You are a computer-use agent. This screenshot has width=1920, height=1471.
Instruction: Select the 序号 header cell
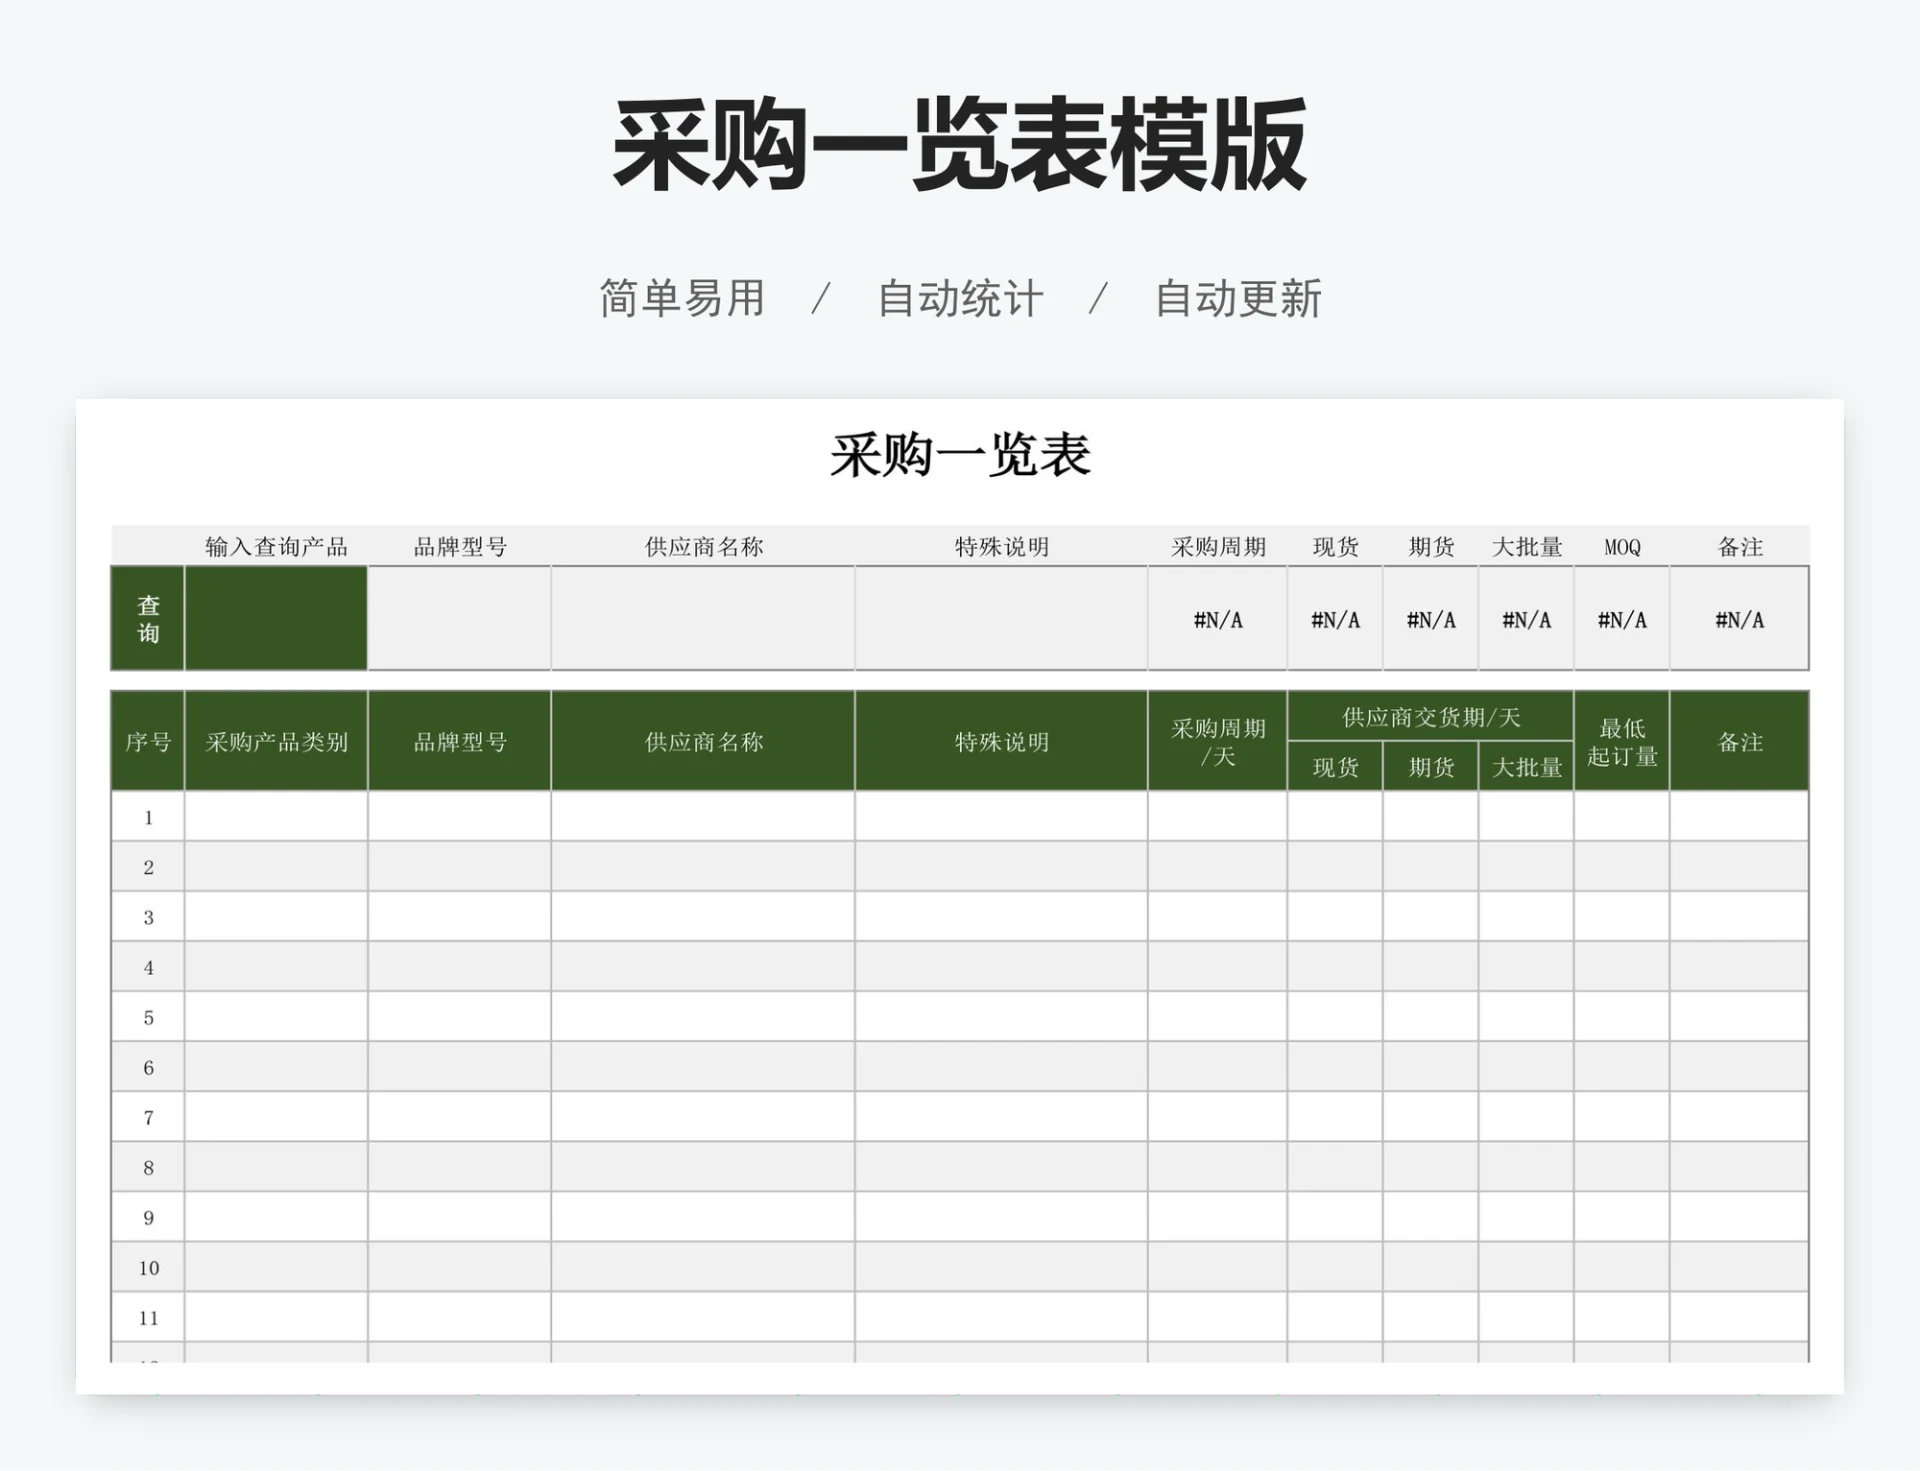[x=146, y=741]
